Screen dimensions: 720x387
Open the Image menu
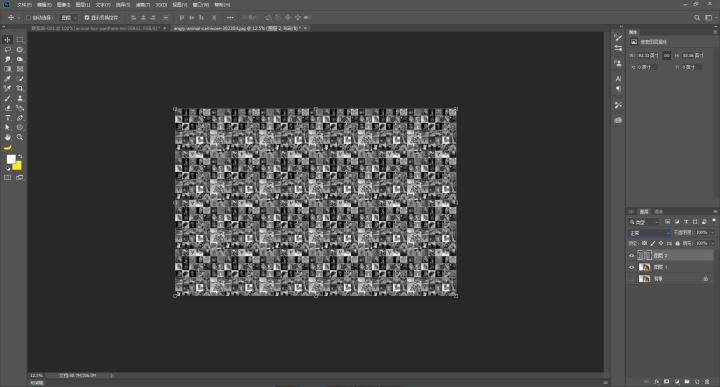pos(63,5)
